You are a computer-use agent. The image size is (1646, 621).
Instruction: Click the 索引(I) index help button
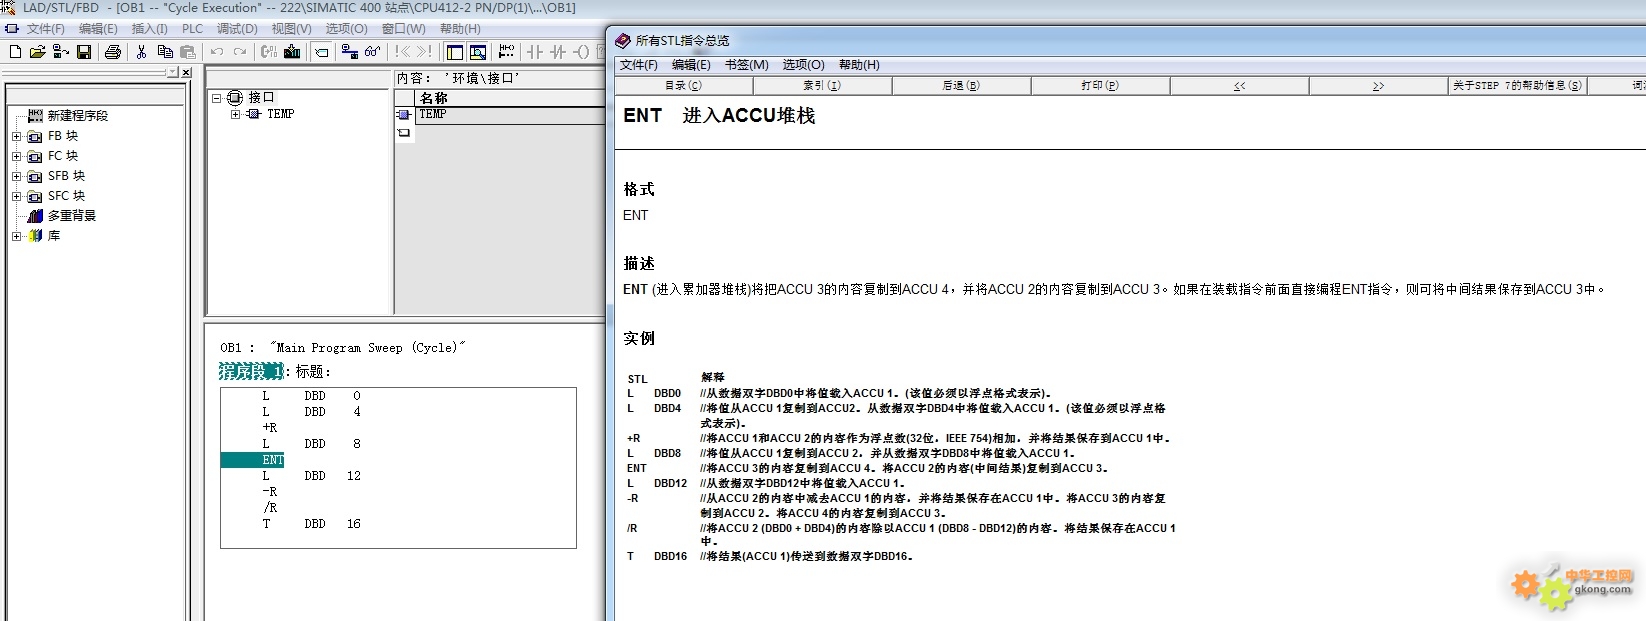[x=822, y=86]
